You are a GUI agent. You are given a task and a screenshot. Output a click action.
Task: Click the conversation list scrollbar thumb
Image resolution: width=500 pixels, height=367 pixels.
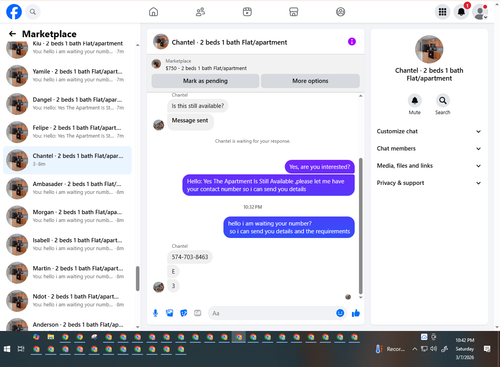tap(137, 278)
